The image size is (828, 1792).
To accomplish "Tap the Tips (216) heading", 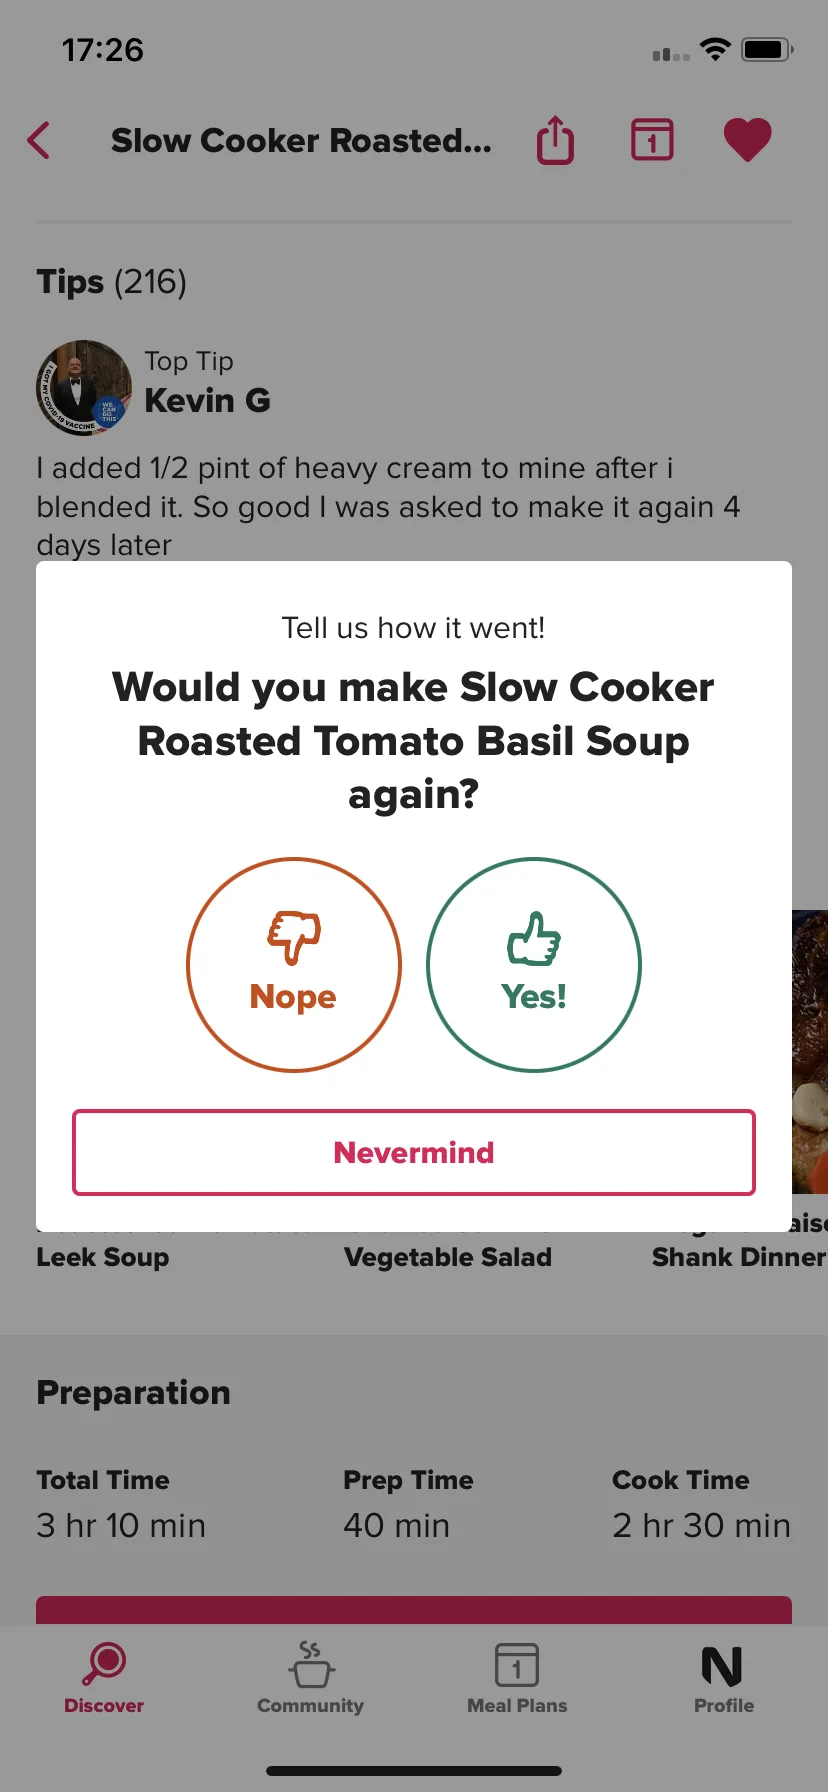I will [112, 282].
